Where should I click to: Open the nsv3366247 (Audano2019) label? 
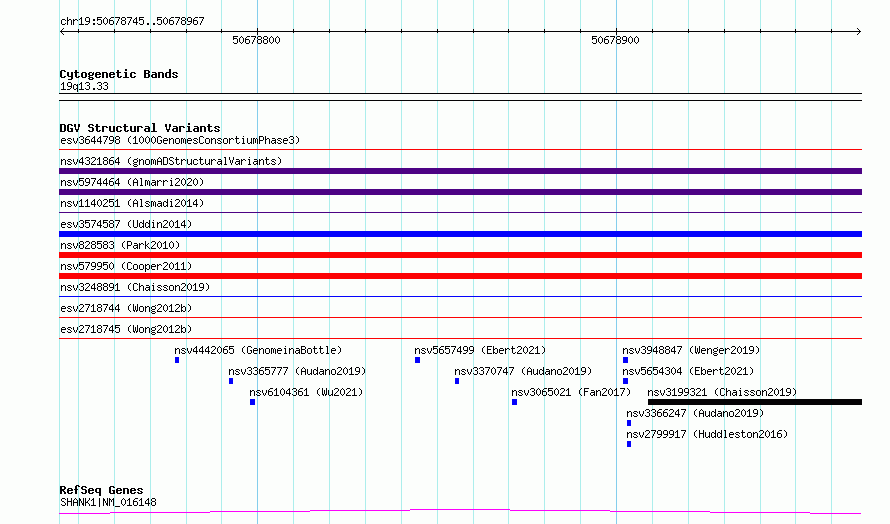695,413
